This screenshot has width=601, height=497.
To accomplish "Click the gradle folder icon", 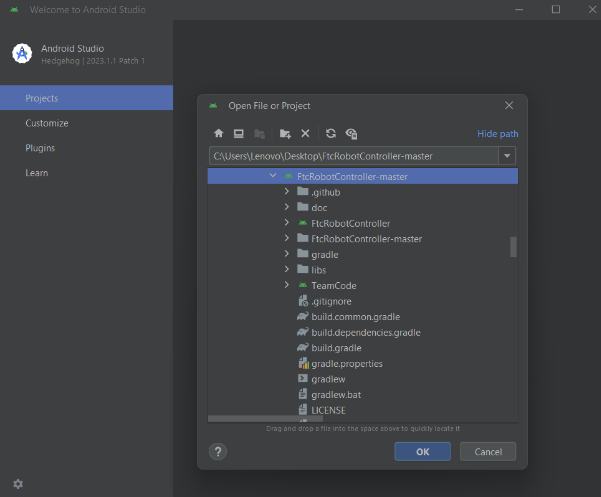I will [x=303, y=254].
